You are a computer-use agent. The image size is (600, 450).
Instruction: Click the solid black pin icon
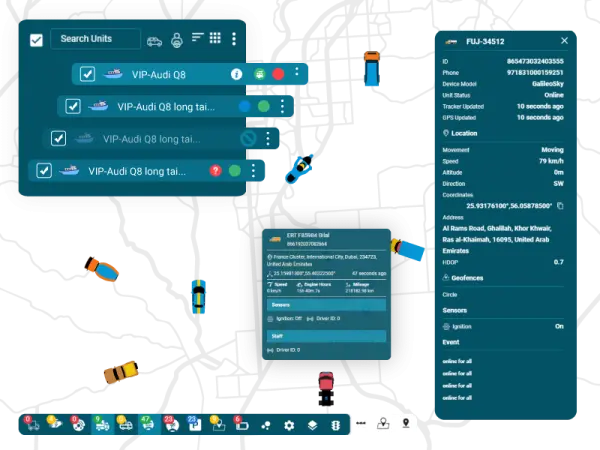click(x=406, y=422)
